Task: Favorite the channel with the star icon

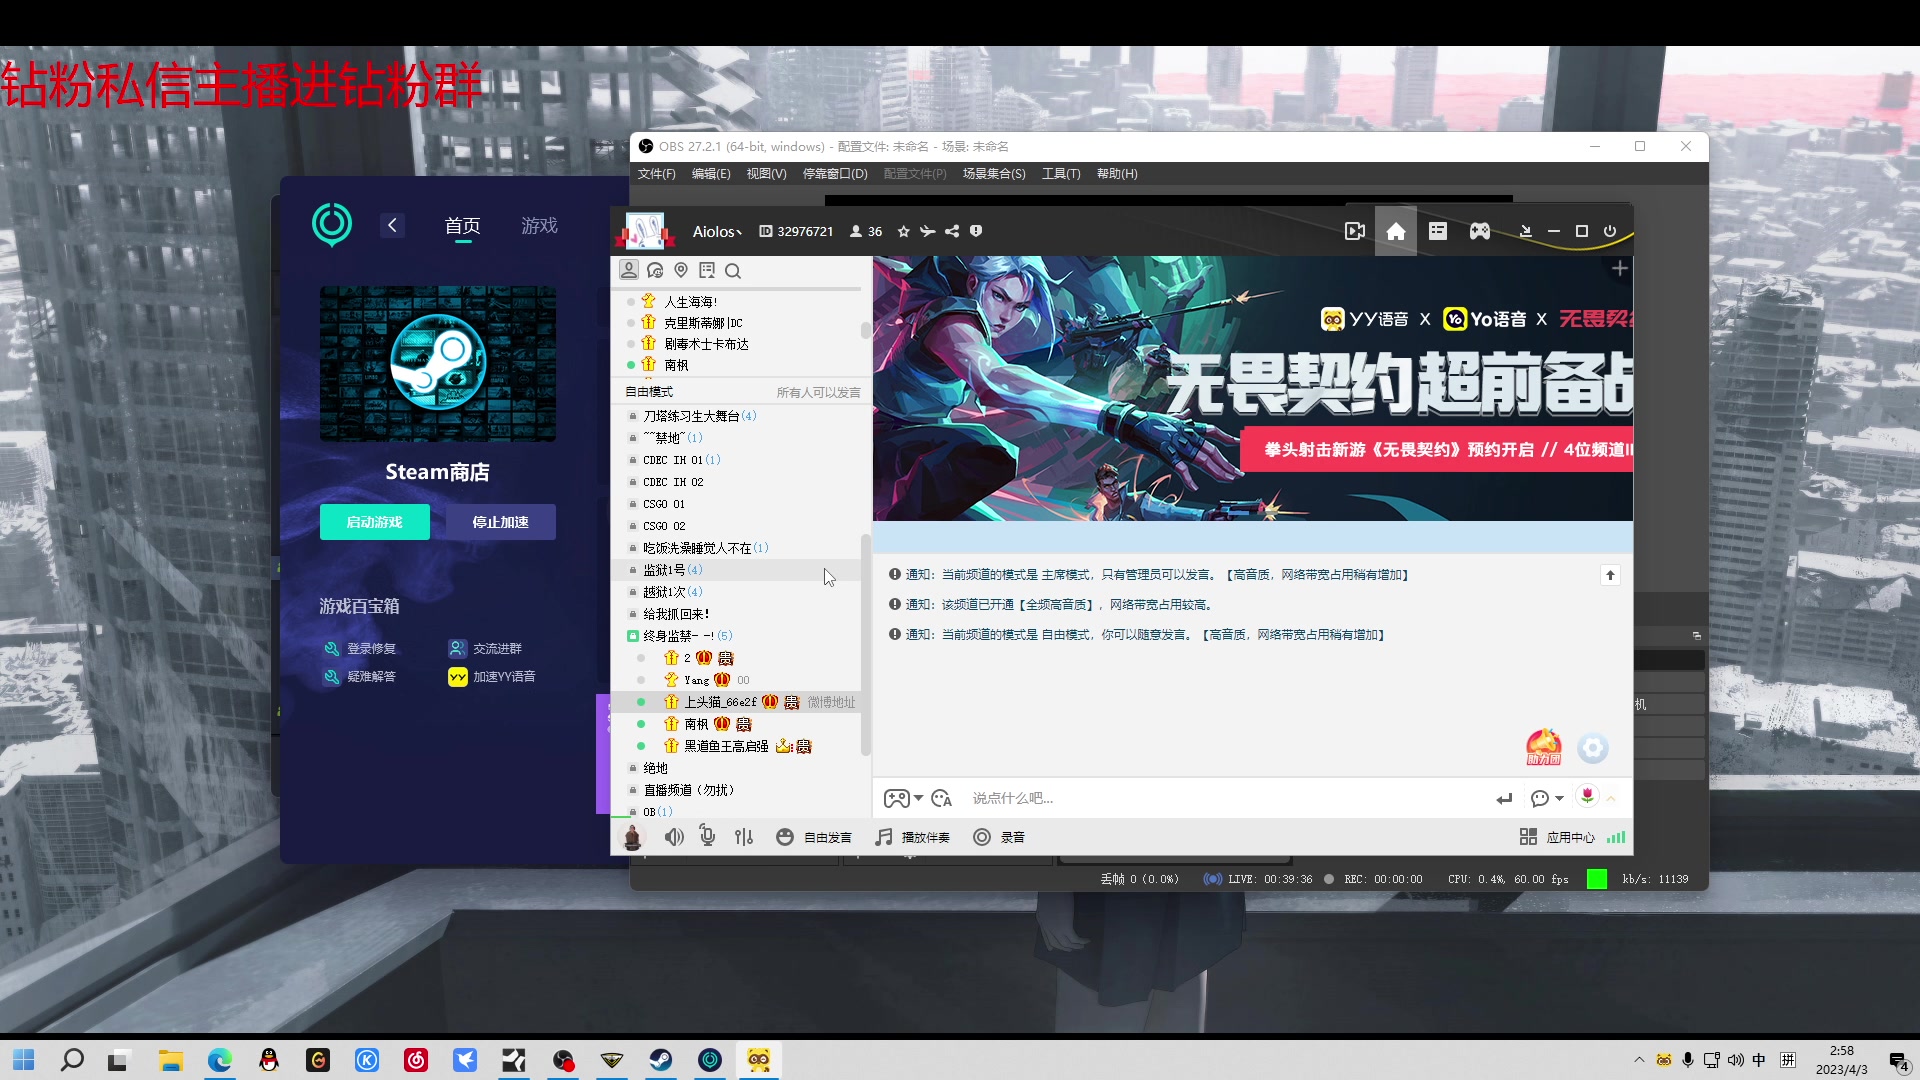Action: pyautogui.click(x=902, y=231)
